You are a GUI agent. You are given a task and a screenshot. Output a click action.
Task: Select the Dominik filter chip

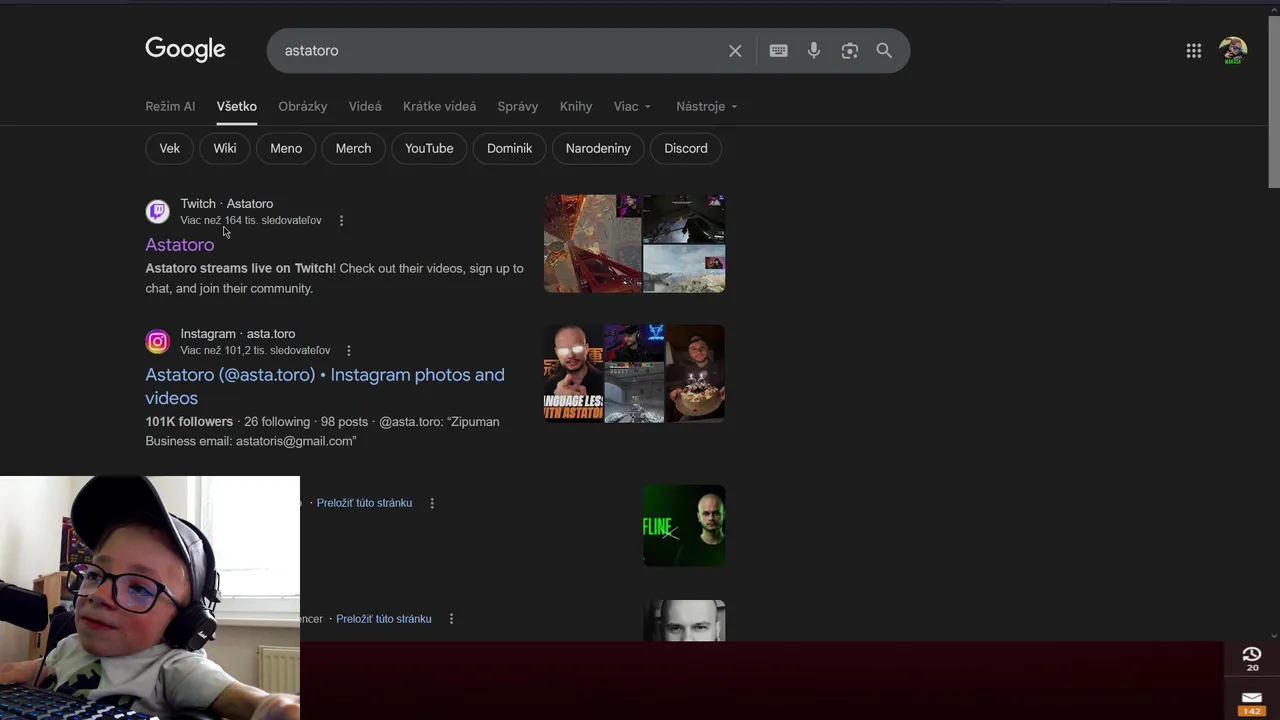tap(509, 148)
